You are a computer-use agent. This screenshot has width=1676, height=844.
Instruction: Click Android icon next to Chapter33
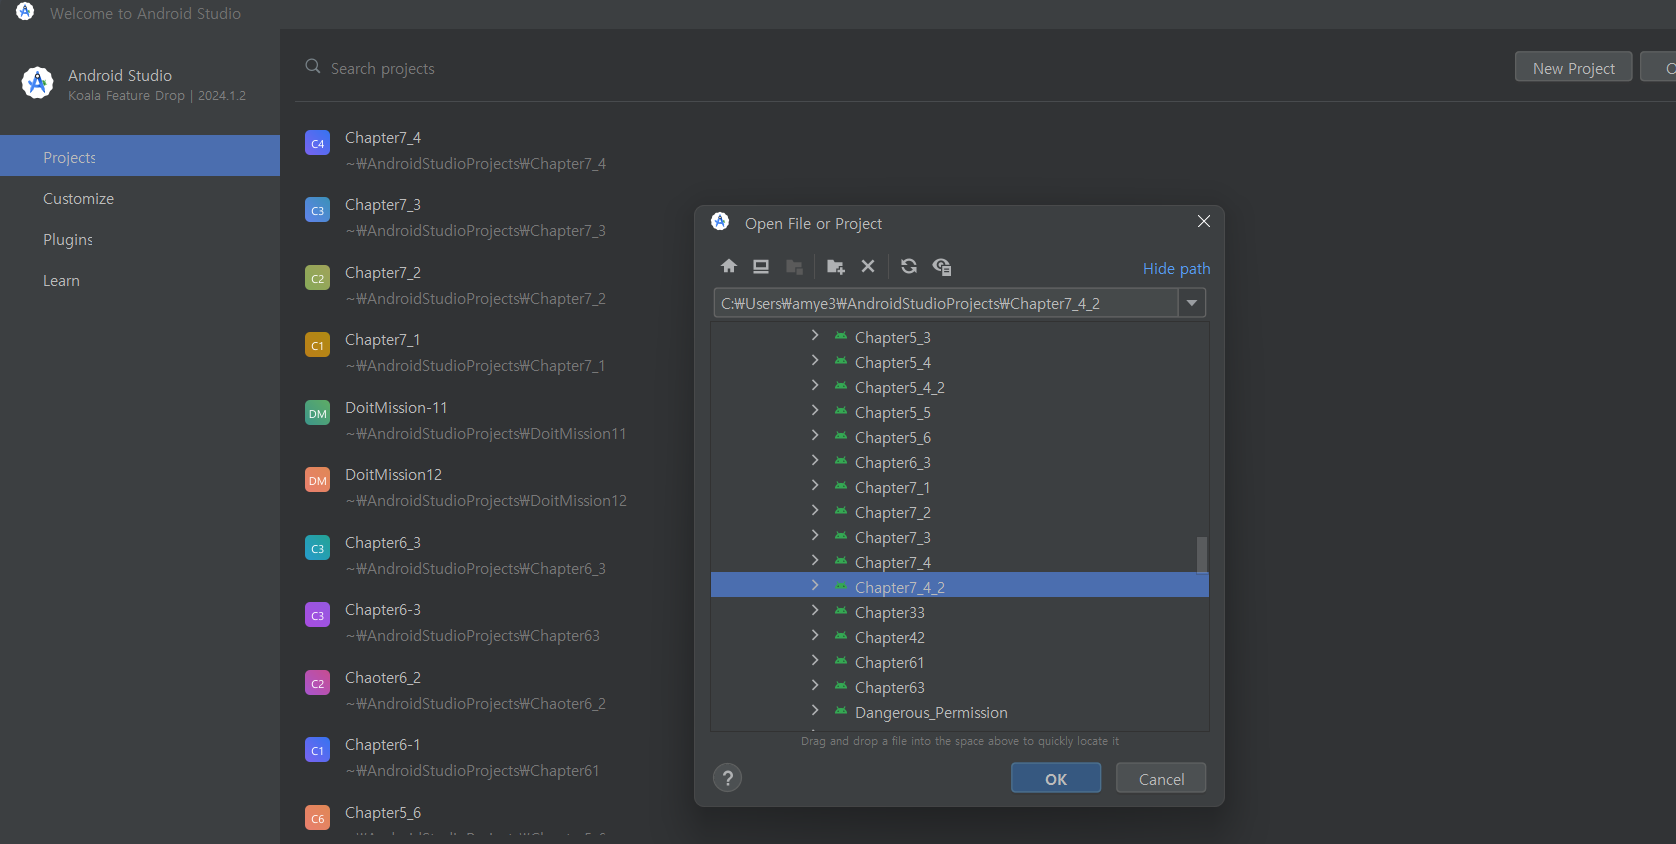pyautogui.click(x=841, y=611)
